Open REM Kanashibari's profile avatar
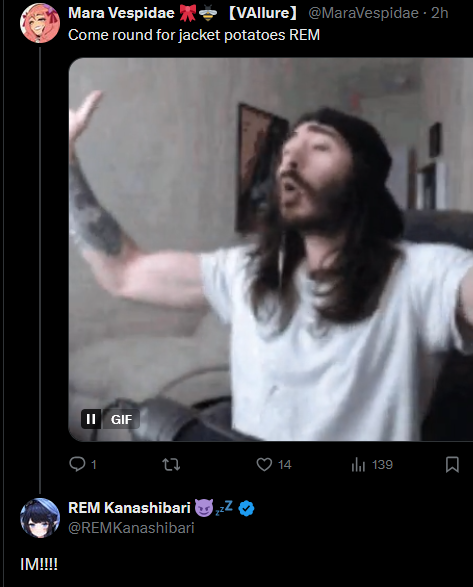This screenshot has height=587, width=473. point(40,518)
